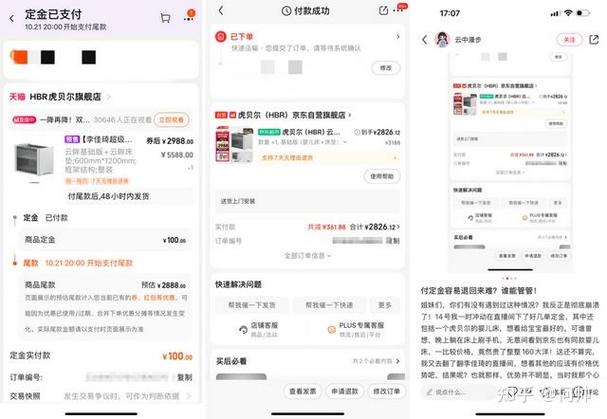607x419 pixels.
Task: Copy the JD 订单编号 with 复制
Action: (x=393, y=241)
